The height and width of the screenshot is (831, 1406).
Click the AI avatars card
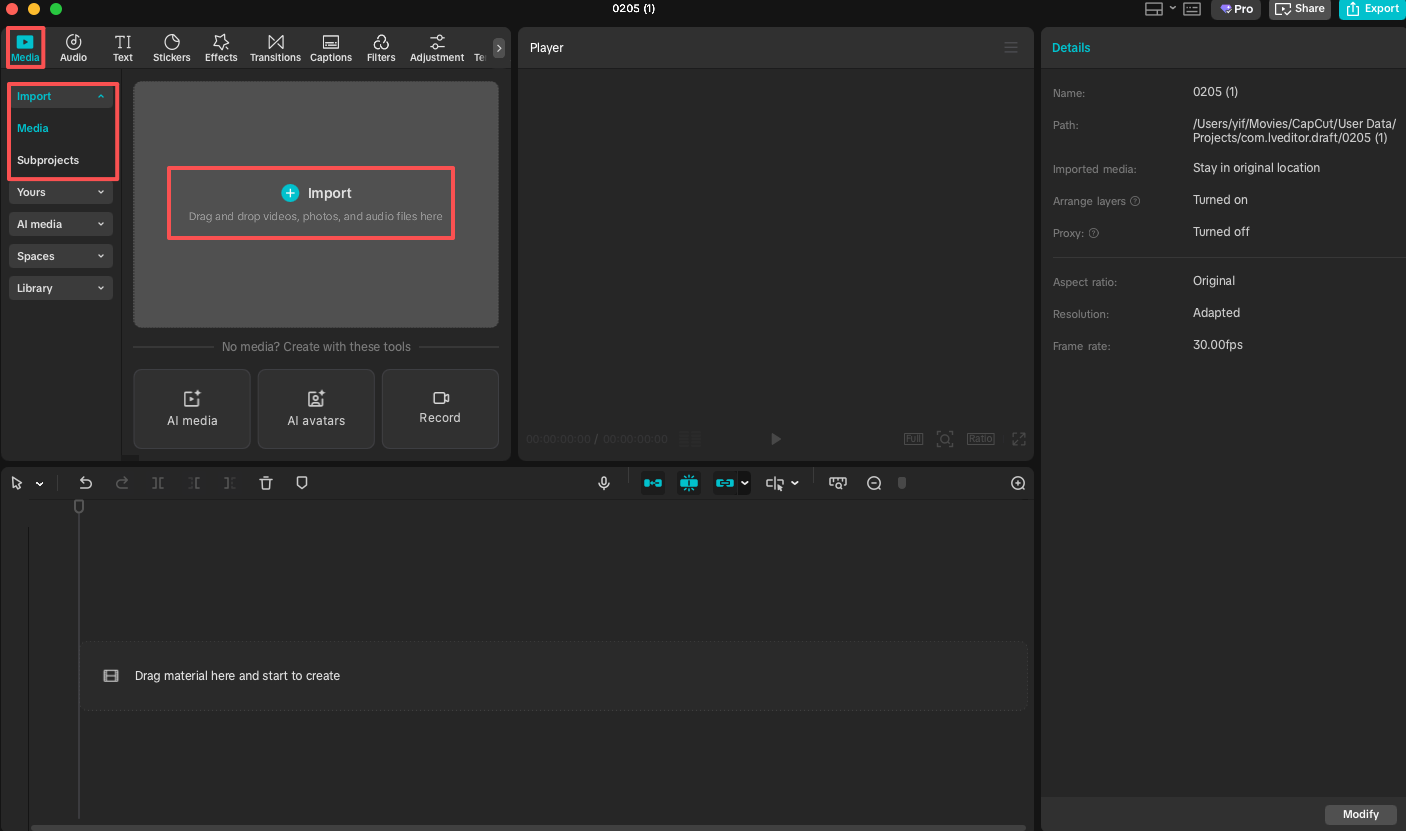[x=316, y=409]
